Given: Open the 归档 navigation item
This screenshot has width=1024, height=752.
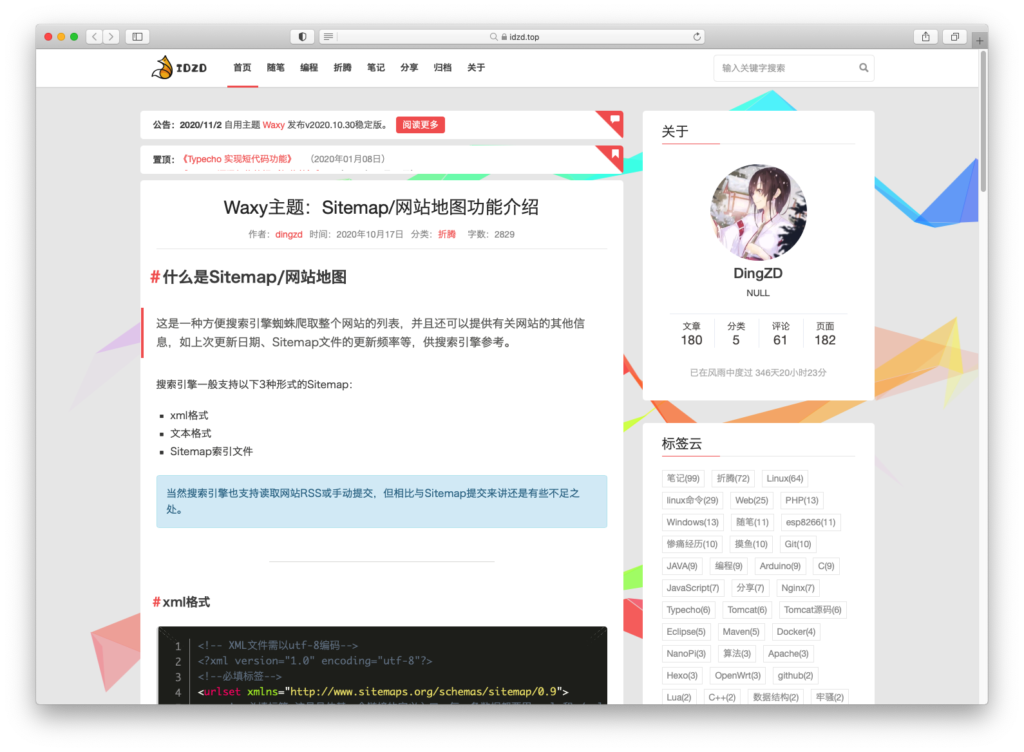Looking at the screenshot, I should [x=442, y=68].
